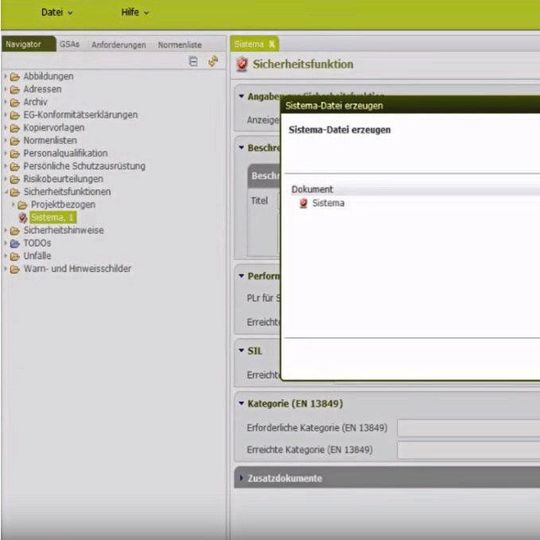The image size is (540, 540).
Task: Click the collapse-all icon in Navigator toolbar
Action: pos(194,62)
